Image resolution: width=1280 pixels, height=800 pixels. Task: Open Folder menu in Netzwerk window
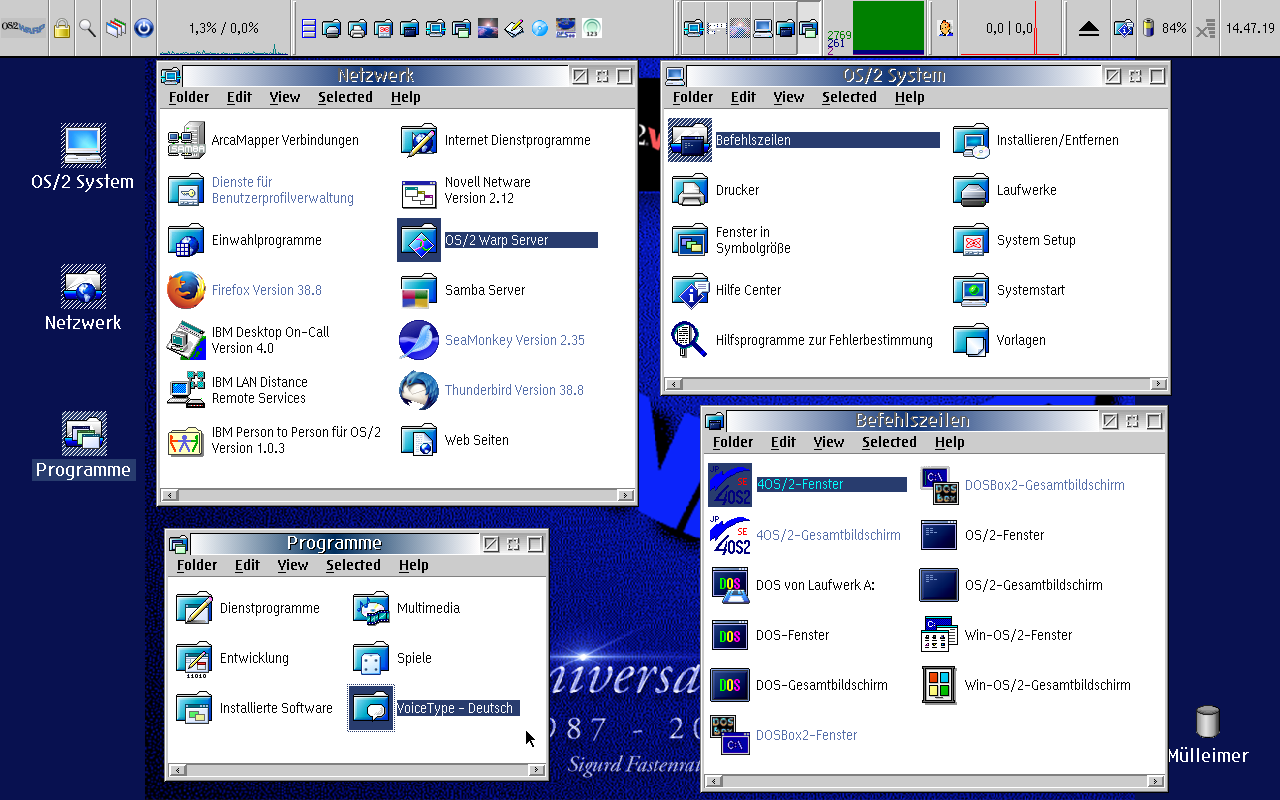[189, 97]
